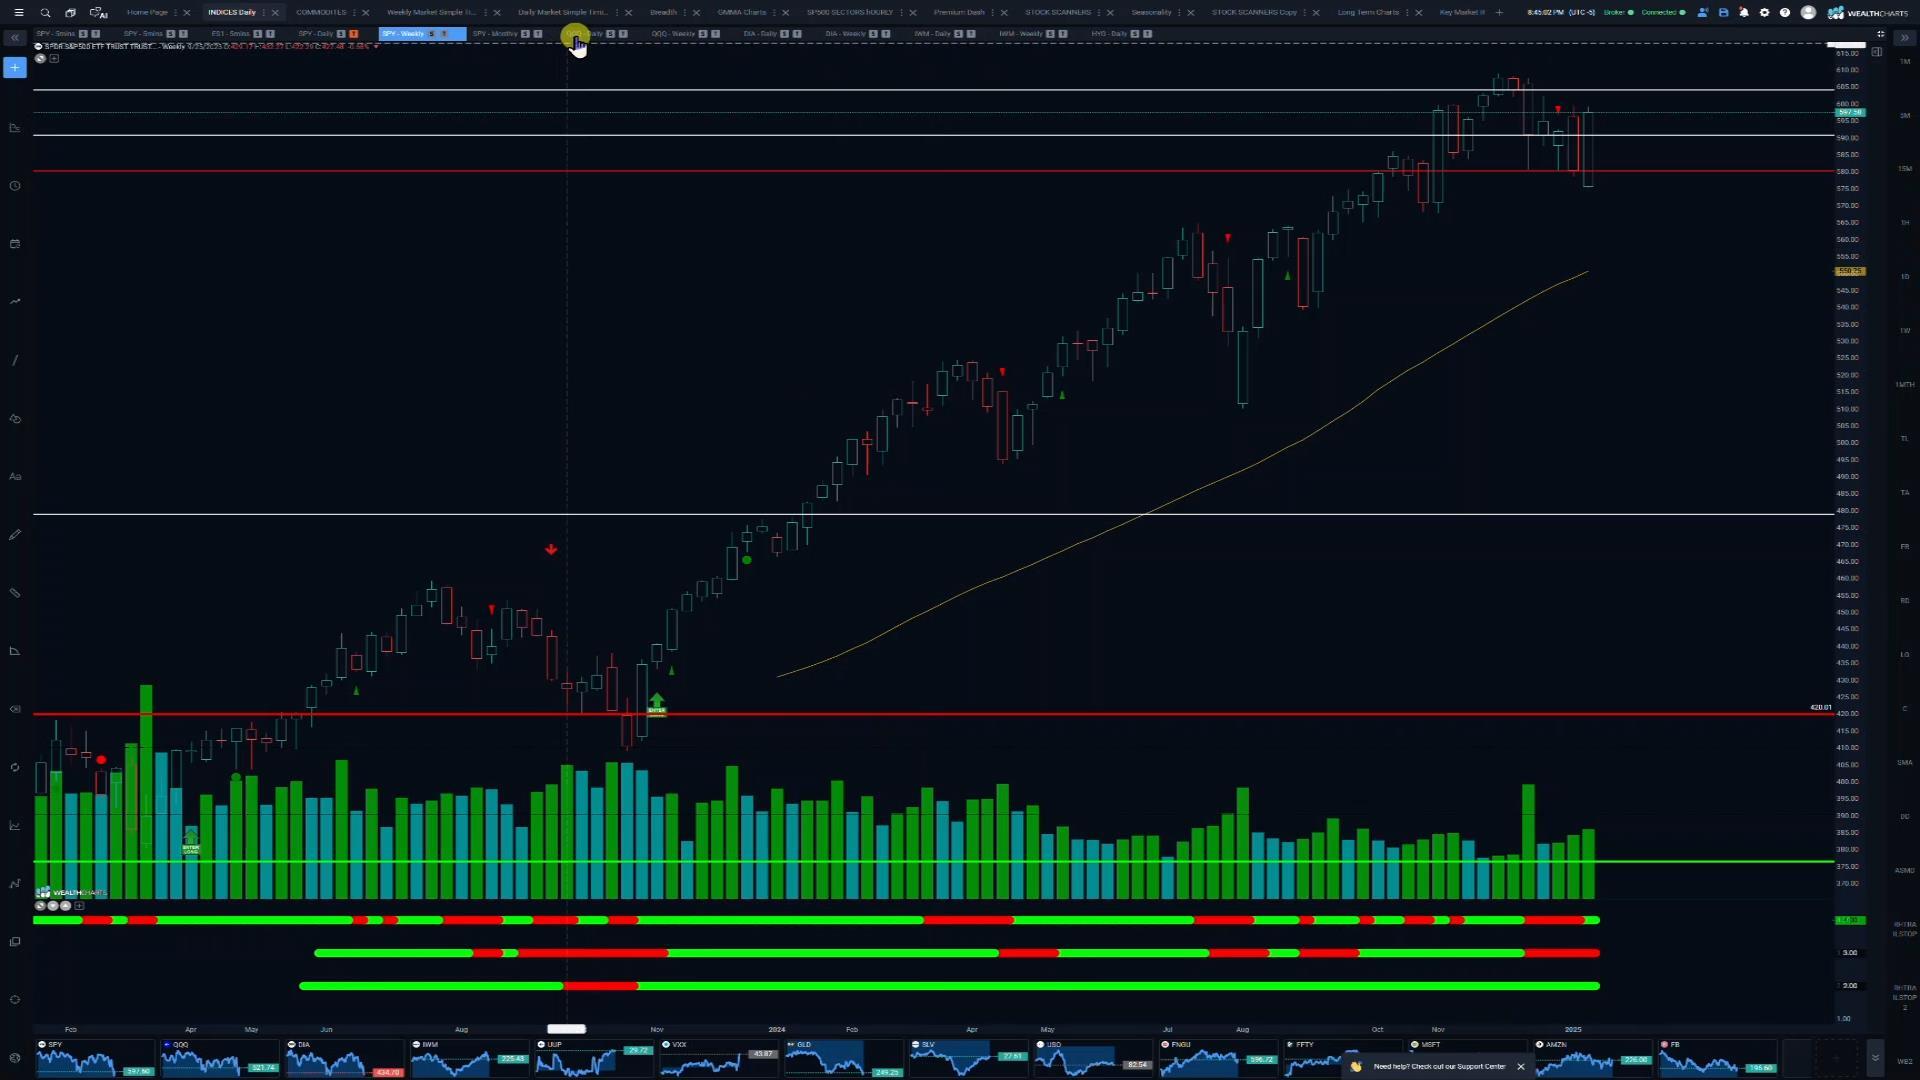The image size is (1920, 1080).
Task: Toggle the orange button on SPY - Daily
Action: point(353,33)
